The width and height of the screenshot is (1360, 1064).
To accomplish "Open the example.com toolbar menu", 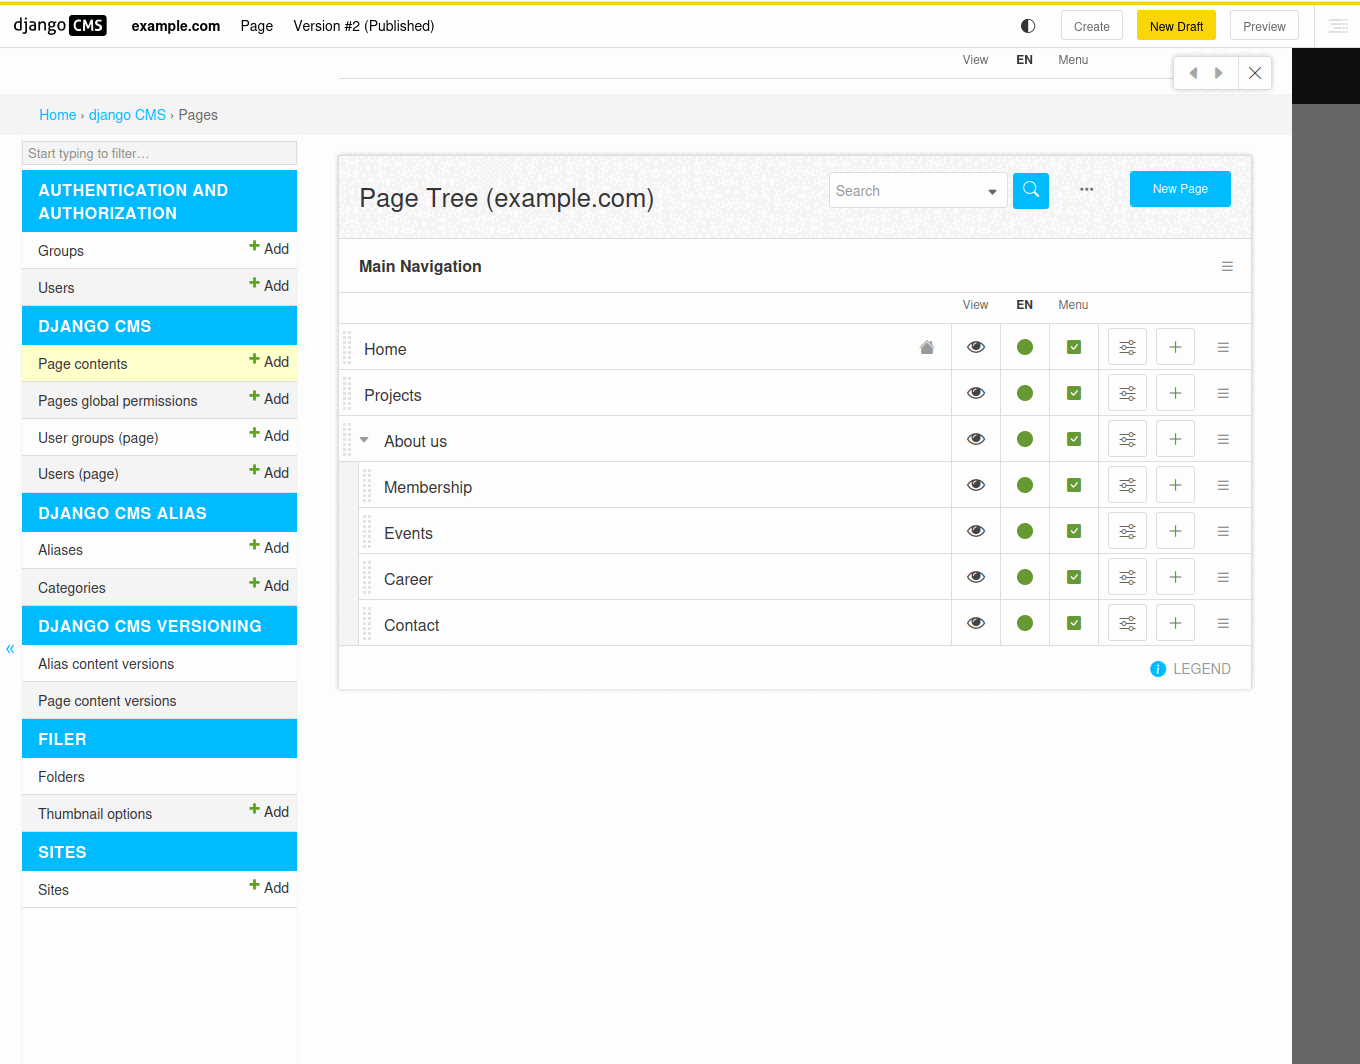I will (x=176, y=26).
